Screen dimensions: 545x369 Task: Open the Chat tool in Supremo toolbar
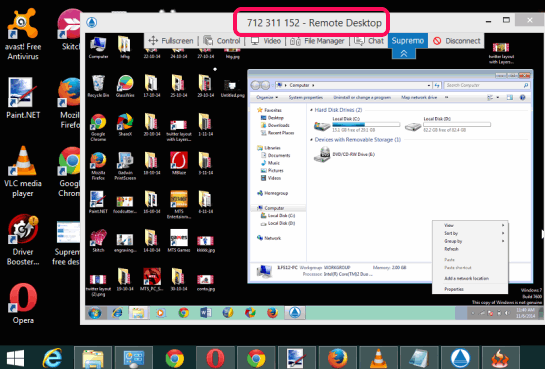[x=369, y=41]
